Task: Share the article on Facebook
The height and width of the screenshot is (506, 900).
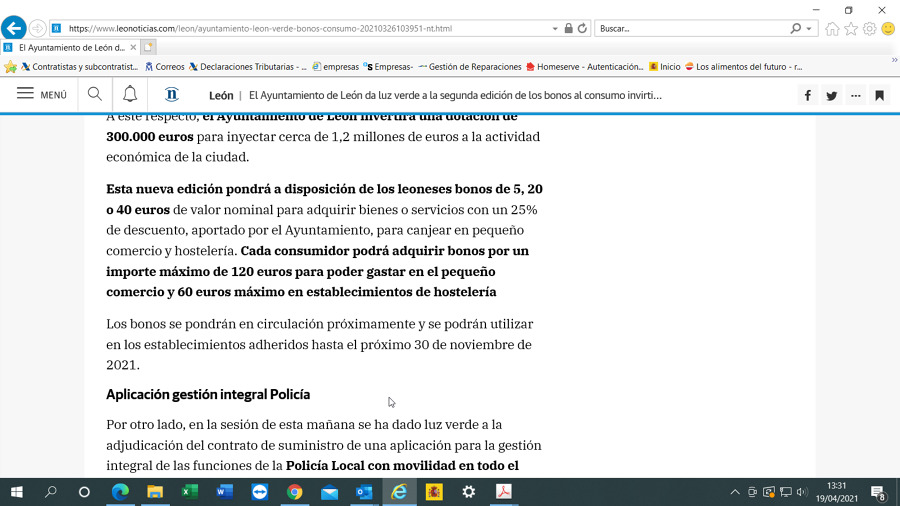Action: pyautogui.click(x=808, y=96)
